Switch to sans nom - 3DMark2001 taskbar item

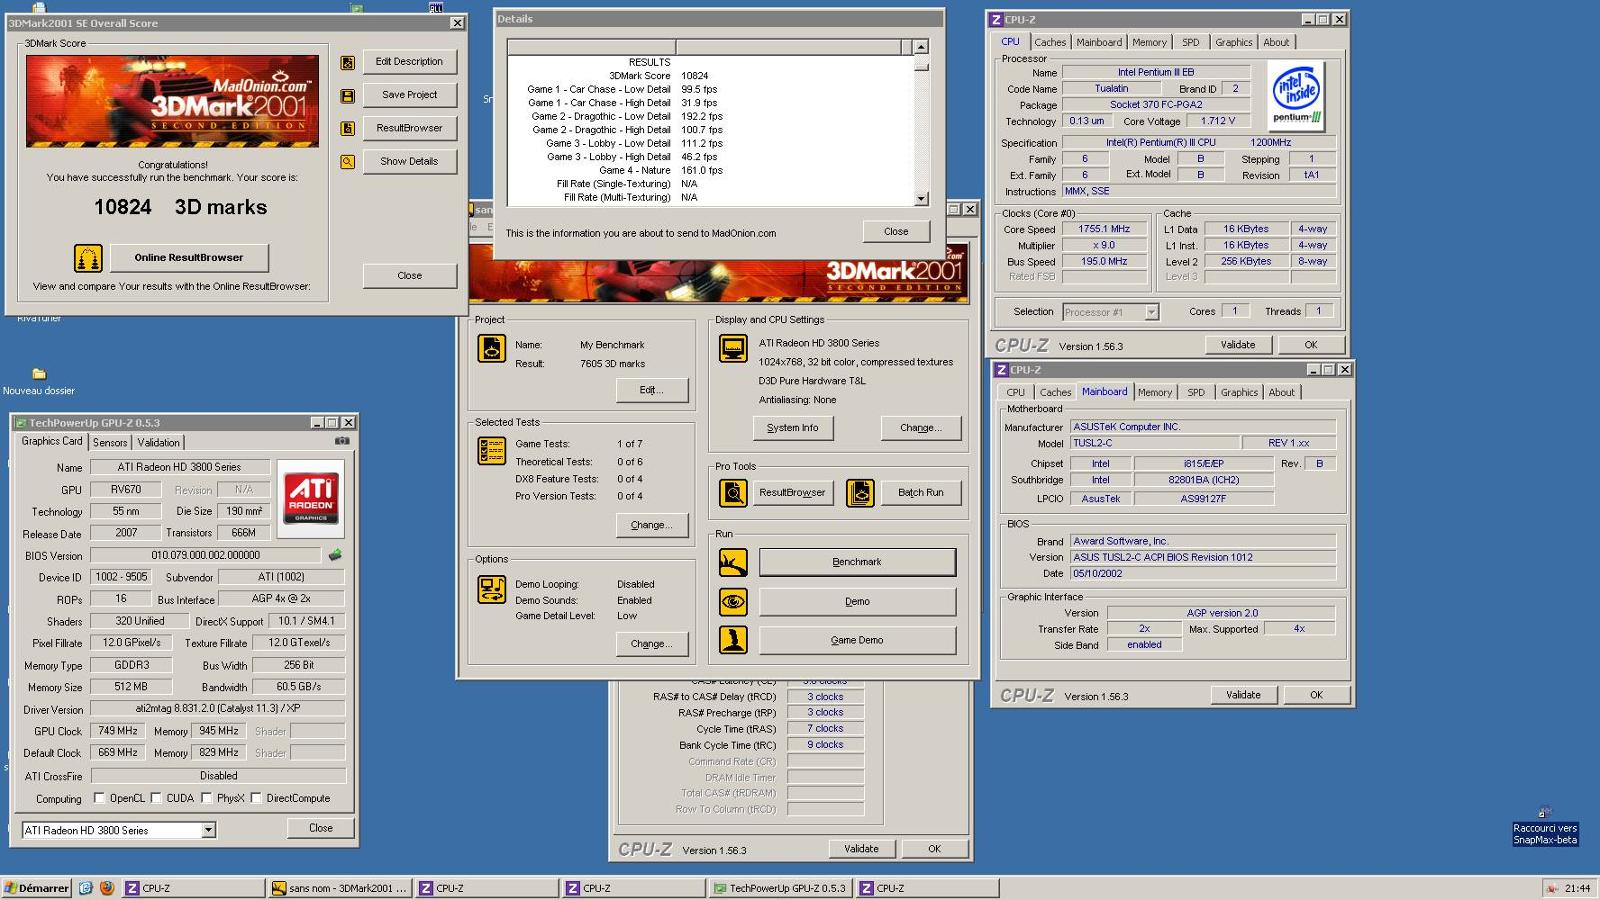339,888
